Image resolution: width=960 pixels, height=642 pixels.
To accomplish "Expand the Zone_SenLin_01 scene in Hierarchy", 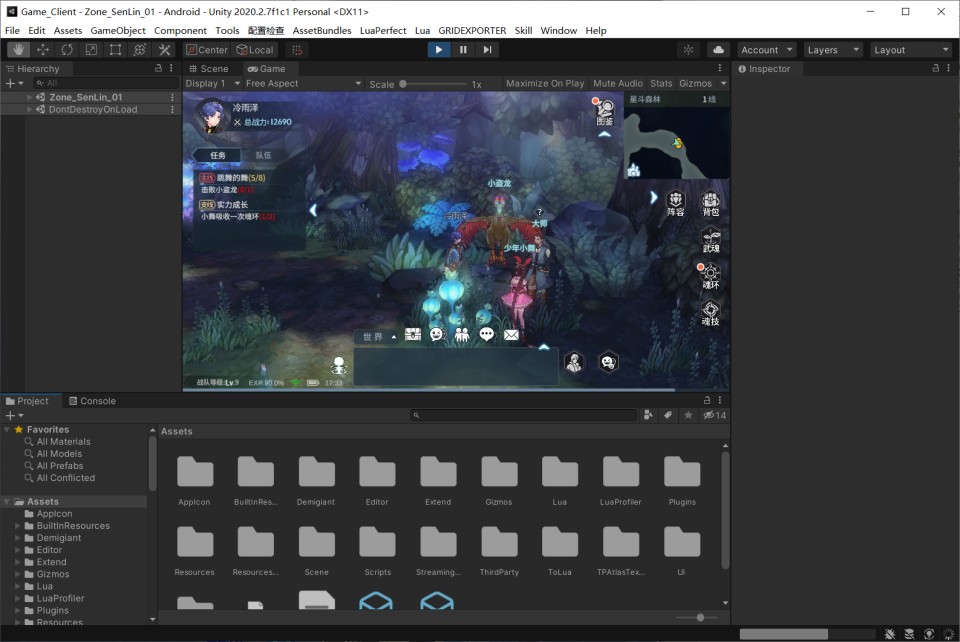I will pyautogui.click(x=29, y=97).
